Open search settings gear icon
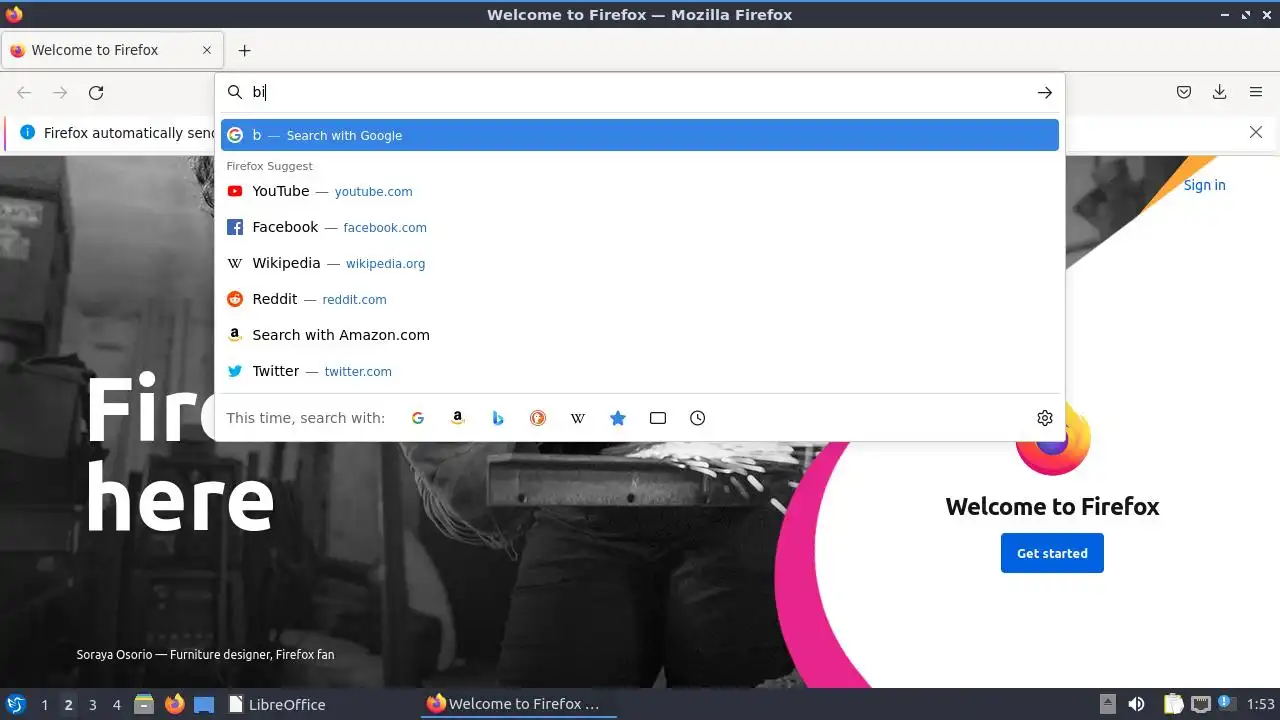Viewport: 1280px width, 720px height. pyautogui.click(x=1045, y=418)
